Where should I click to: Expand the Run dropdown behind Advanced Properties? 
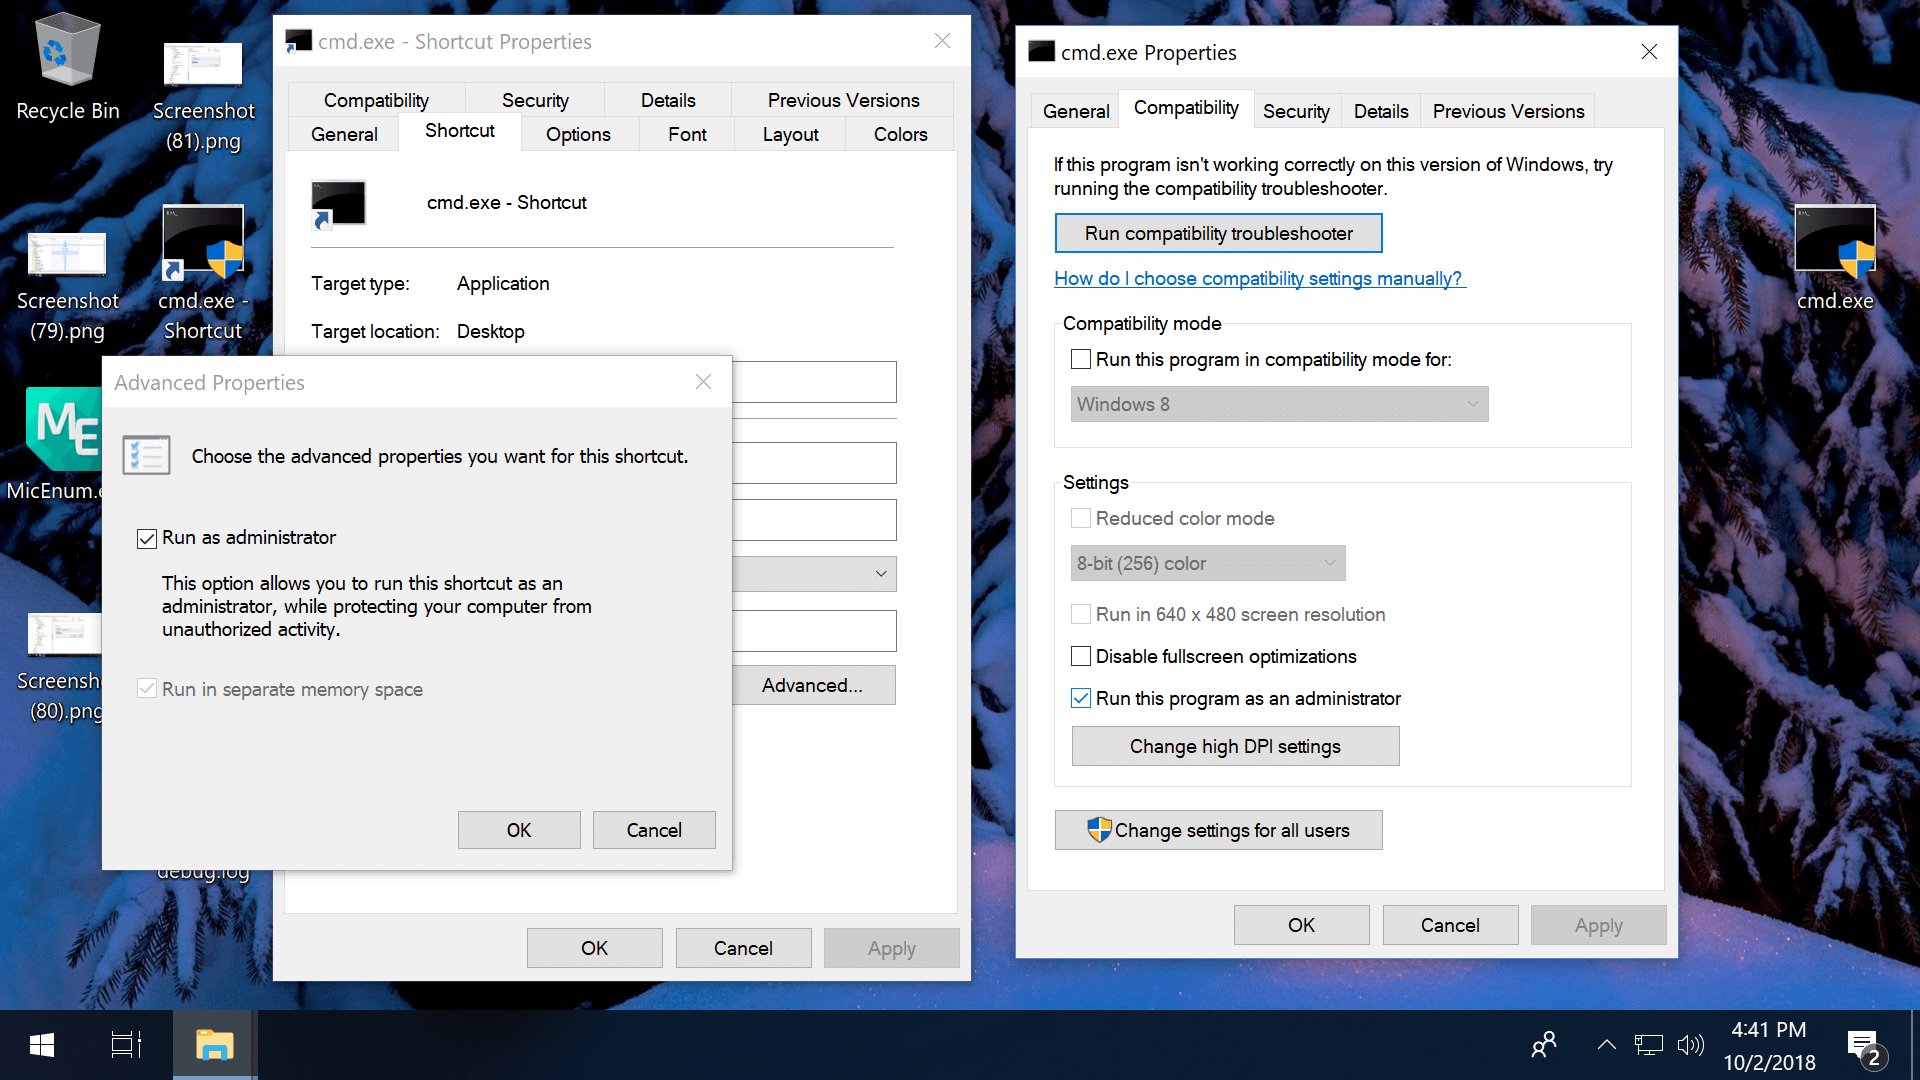pos(880,574)
